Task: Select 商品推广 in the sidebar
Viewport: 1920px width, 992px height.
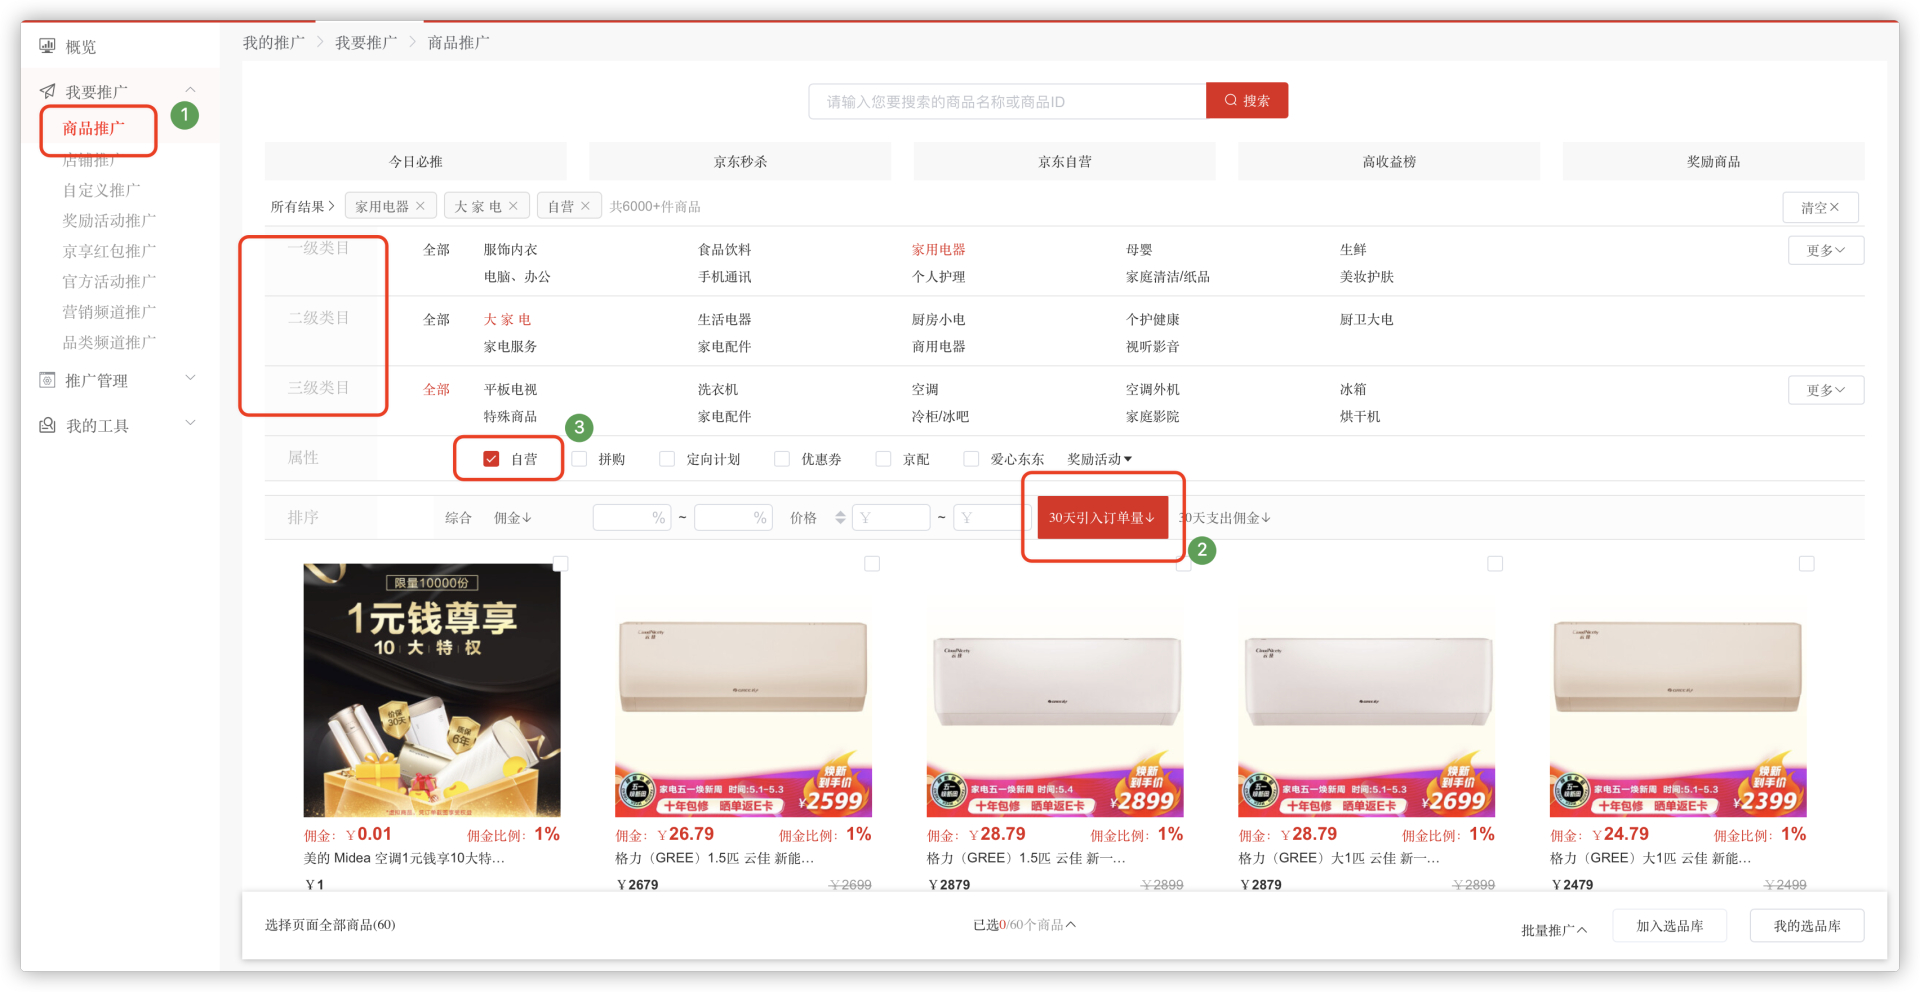Action: (x=94, y=129)
